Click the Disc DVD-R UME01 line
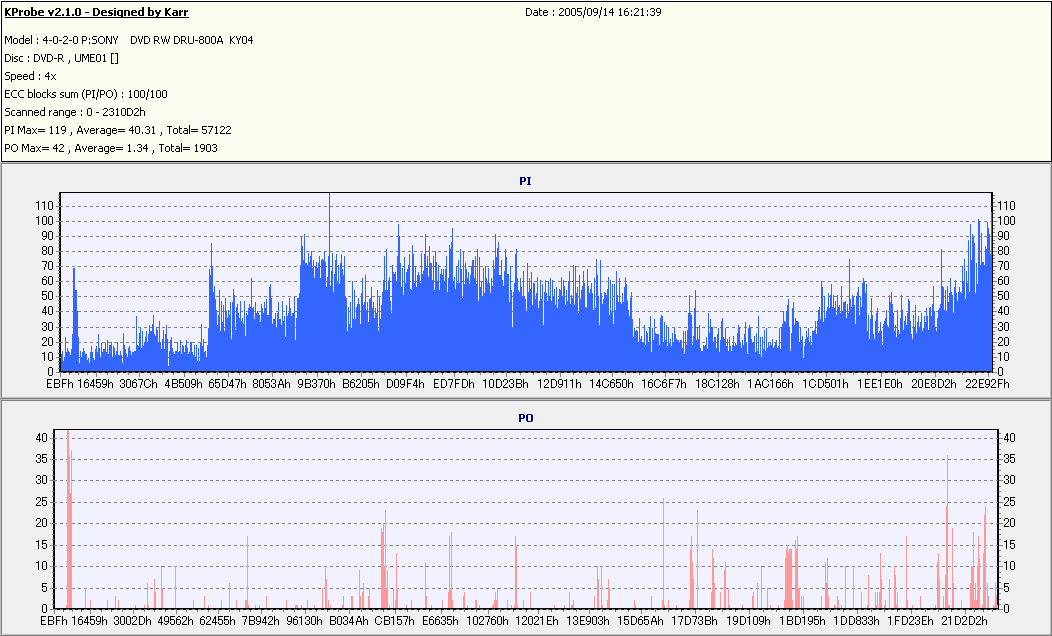 (x=62, y=58)
